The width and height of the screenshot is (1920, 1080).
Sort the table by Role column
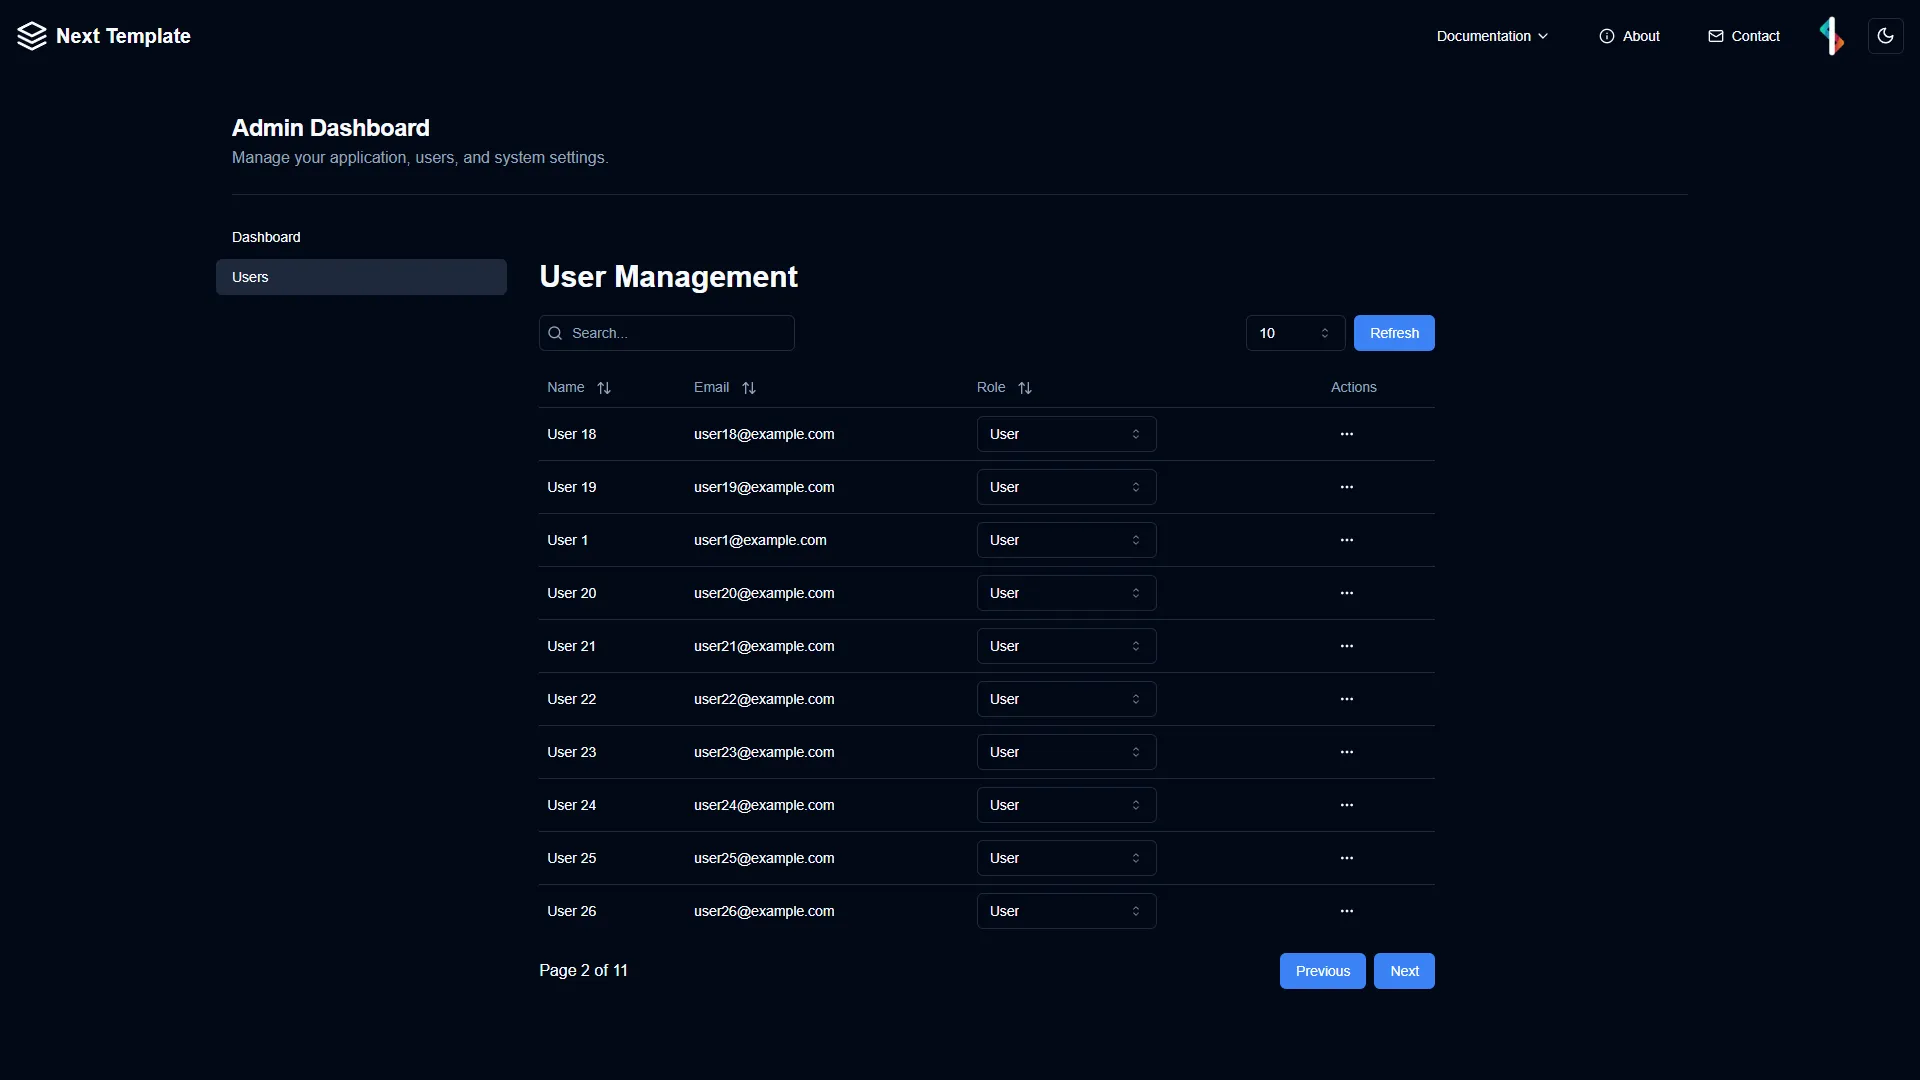(1026, 387)
